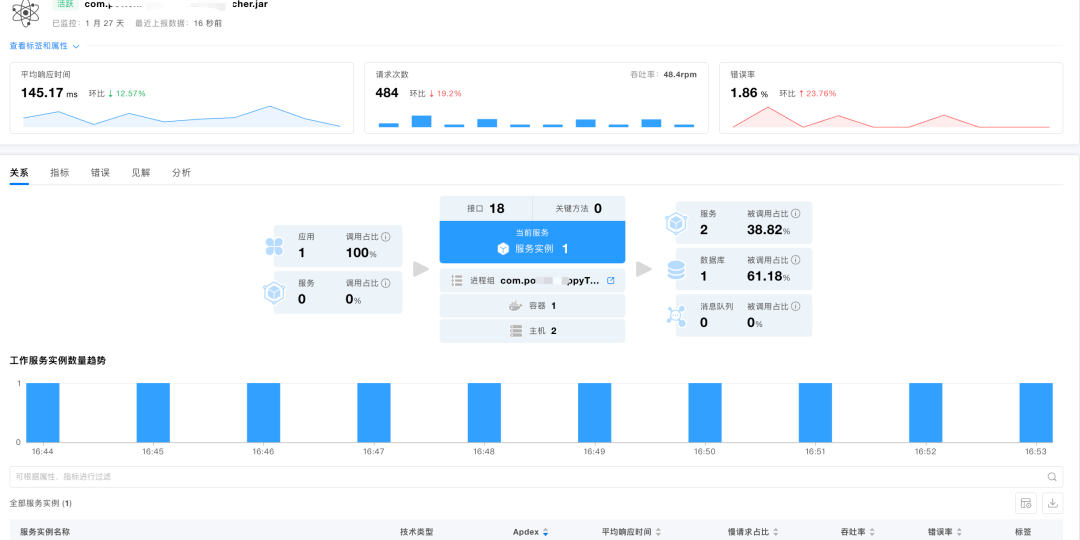Image resolution: width=1080 pixels, height=540 pixels.
Task: Click info icon beside database 被调用占比
Action: coord(795,259)
